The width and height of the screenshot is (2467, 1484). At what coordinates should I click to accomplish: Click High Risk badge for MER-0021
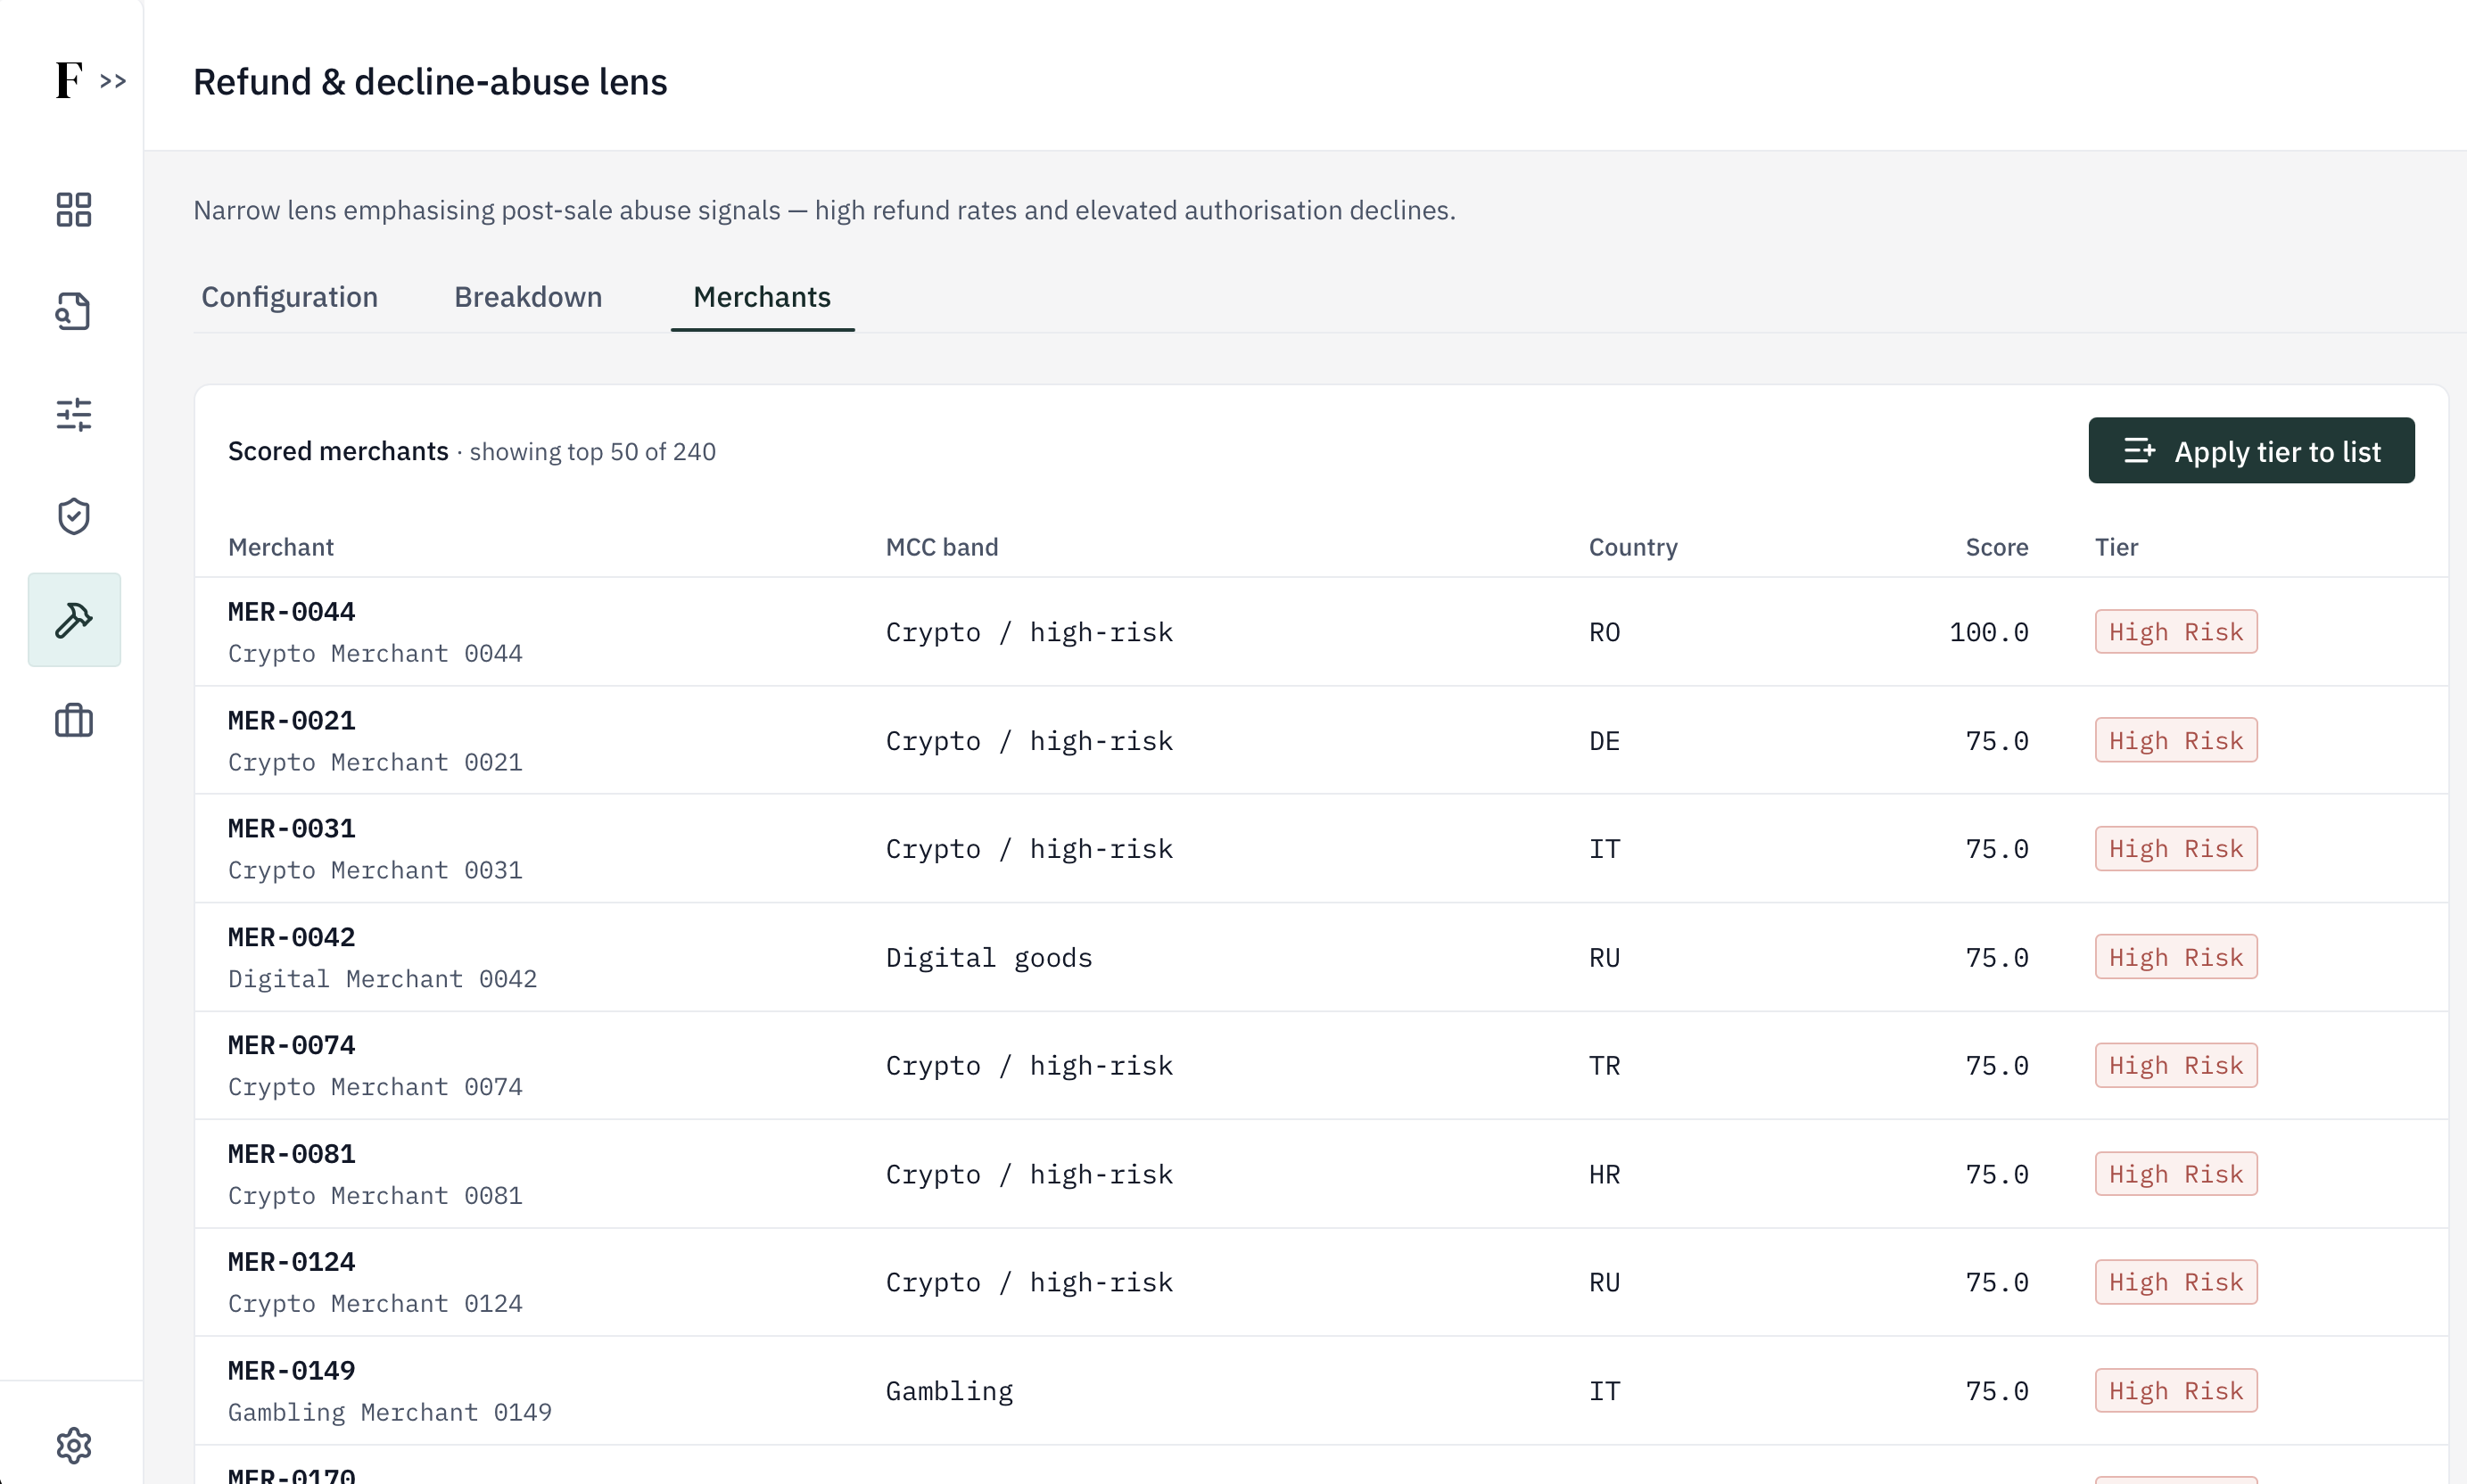coord(2176,741)
